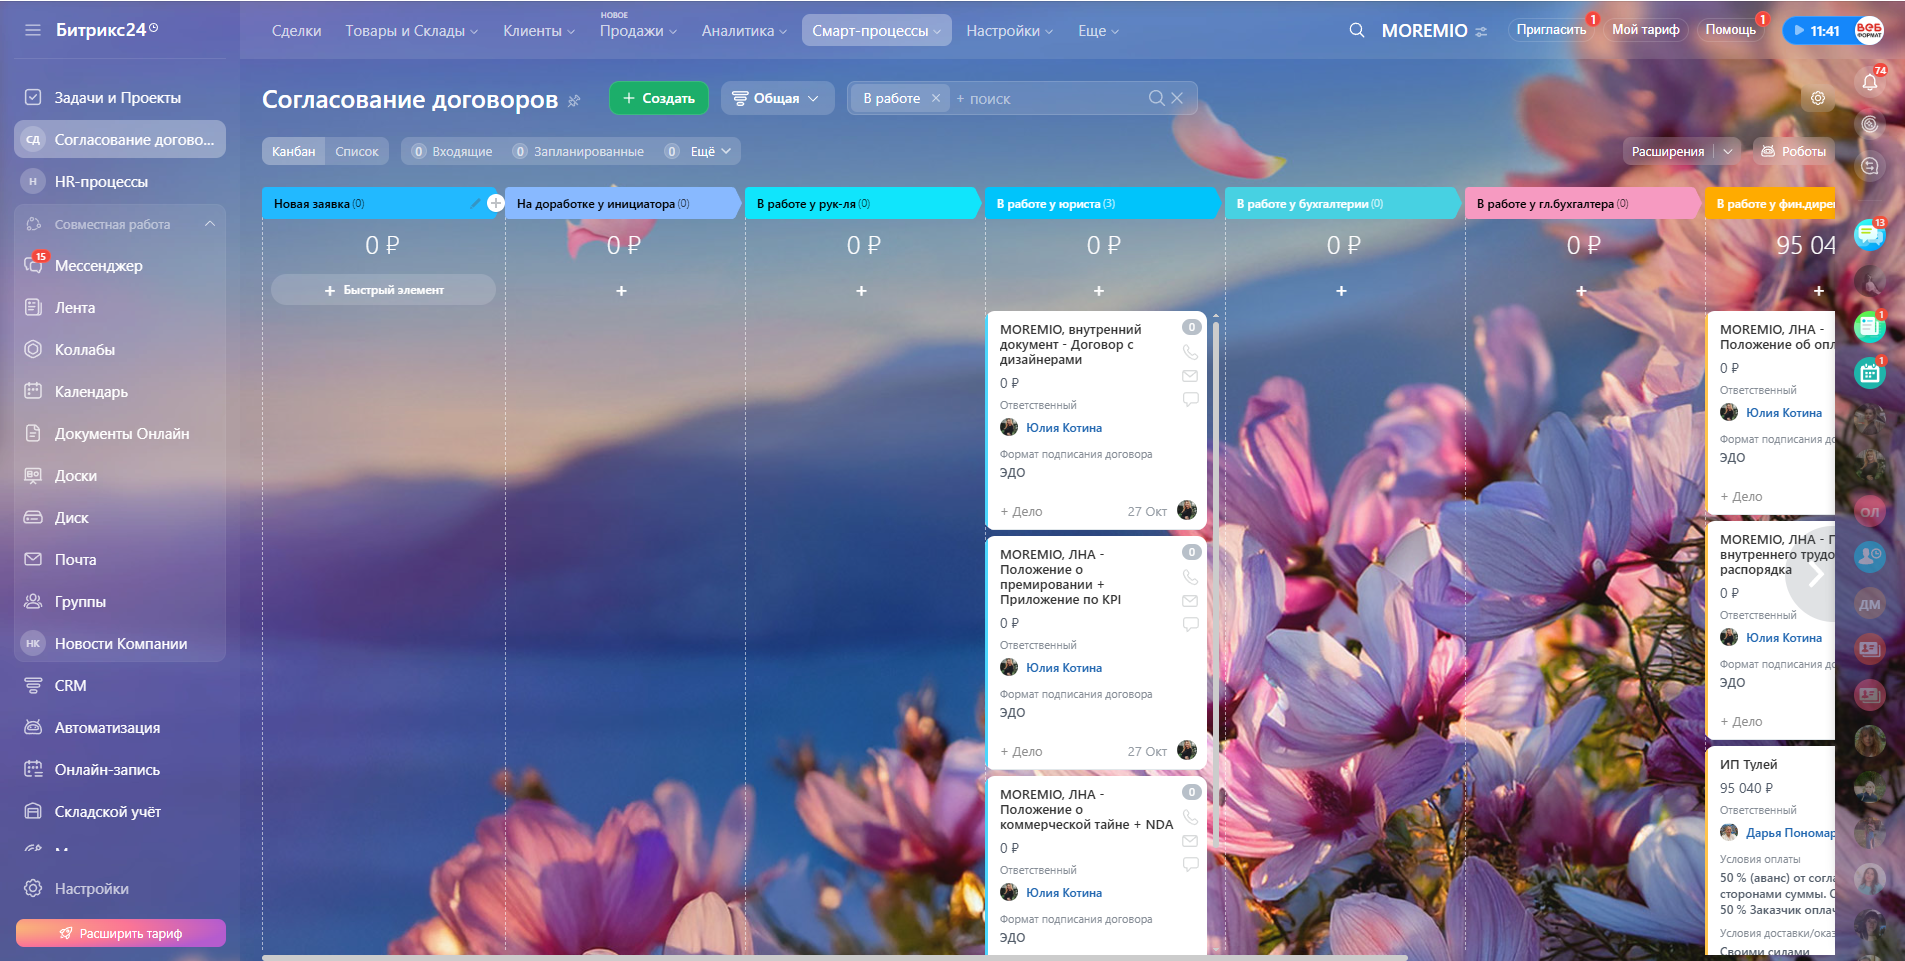Image resolution: width=1905 pixels, height=961 pixels.
Task: Click the green Создать button
Action: (658, 98)
